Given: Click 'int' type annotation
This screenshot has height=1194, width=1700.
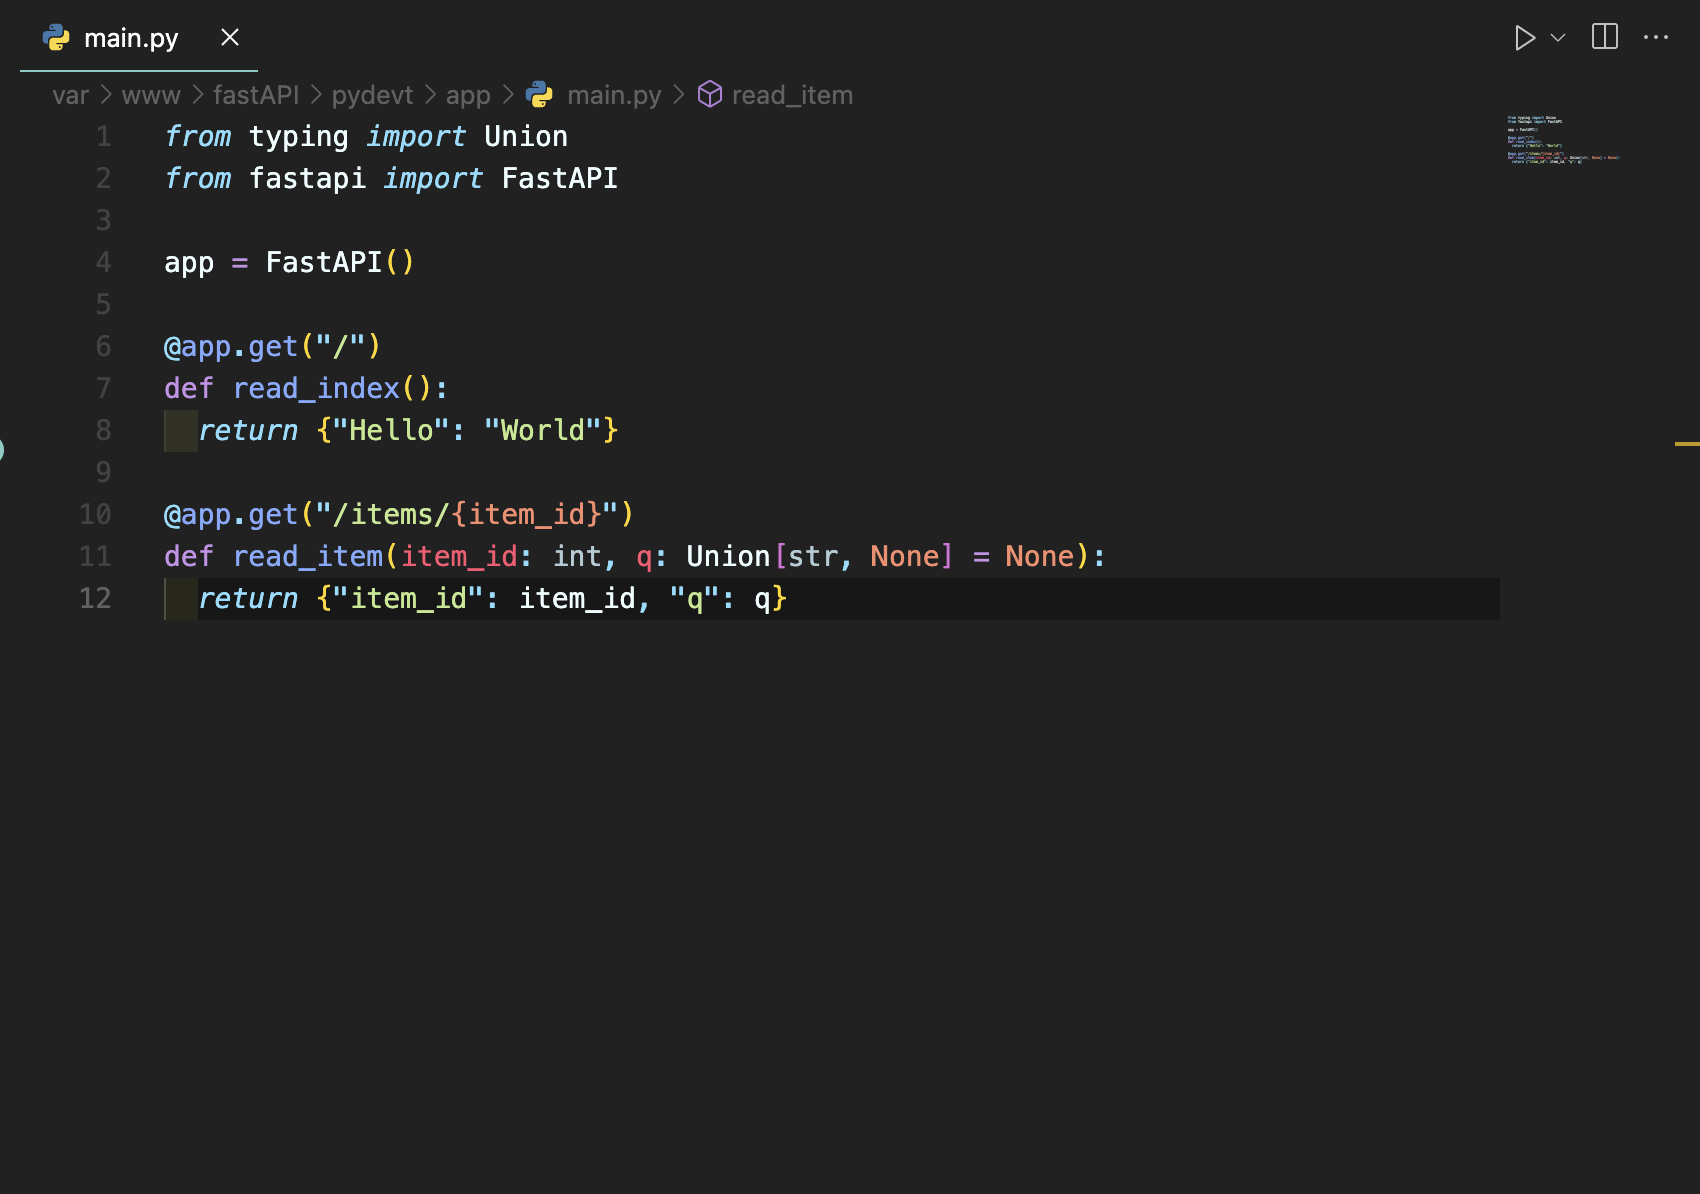Looking at the screenshot, I should (x=577, y=556).
